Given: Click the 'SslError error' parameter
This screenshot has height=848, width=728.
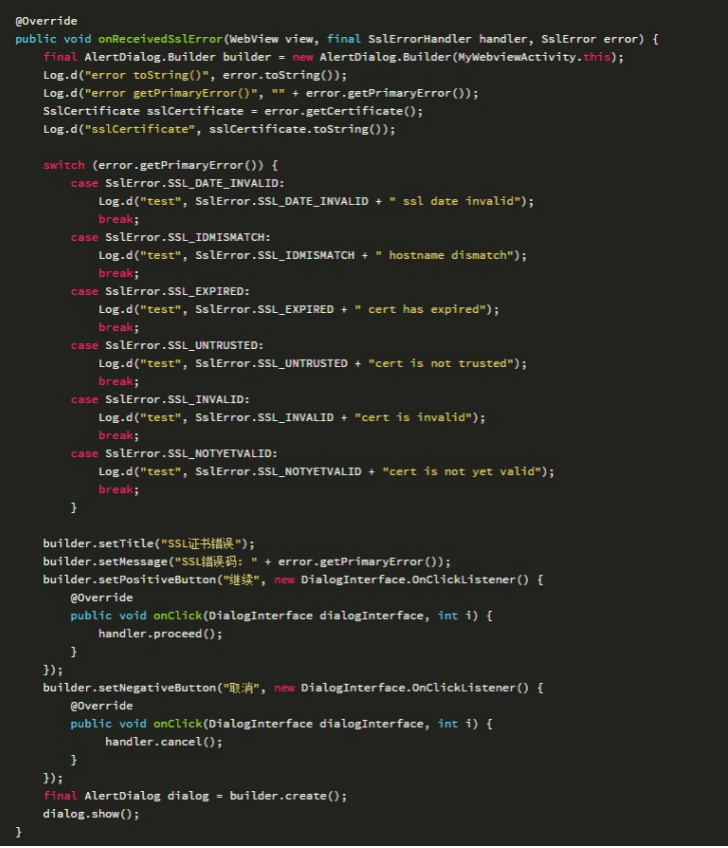Looking at the screenshot, I should [x=589, y=39].
